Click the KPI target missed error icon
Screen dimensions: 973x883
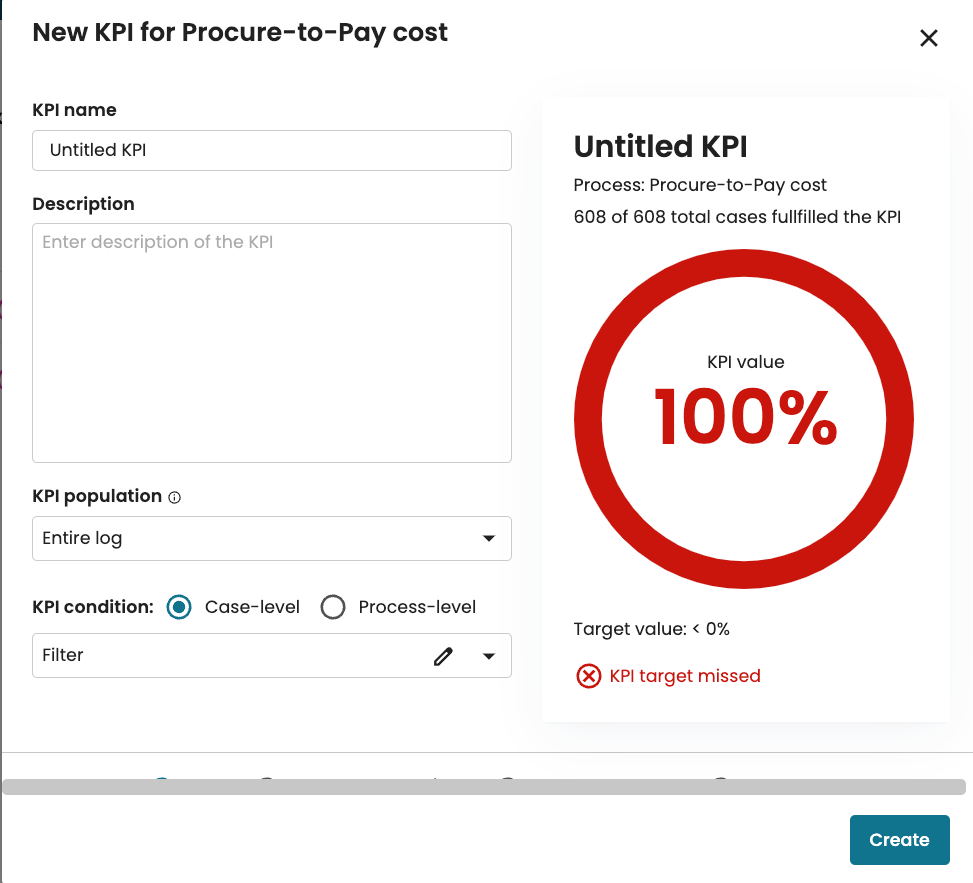[588, 676]
